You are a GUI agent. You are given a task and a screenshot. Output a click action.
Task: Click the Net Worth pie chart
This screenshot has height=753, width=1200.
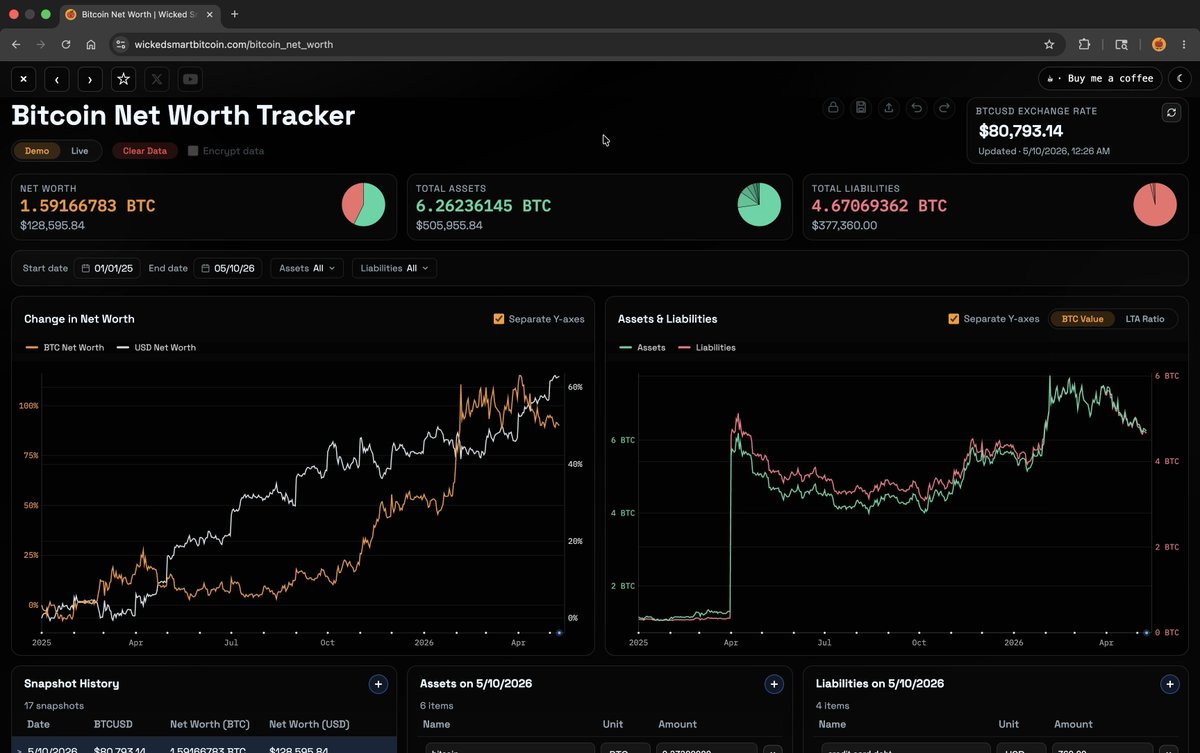364,204
